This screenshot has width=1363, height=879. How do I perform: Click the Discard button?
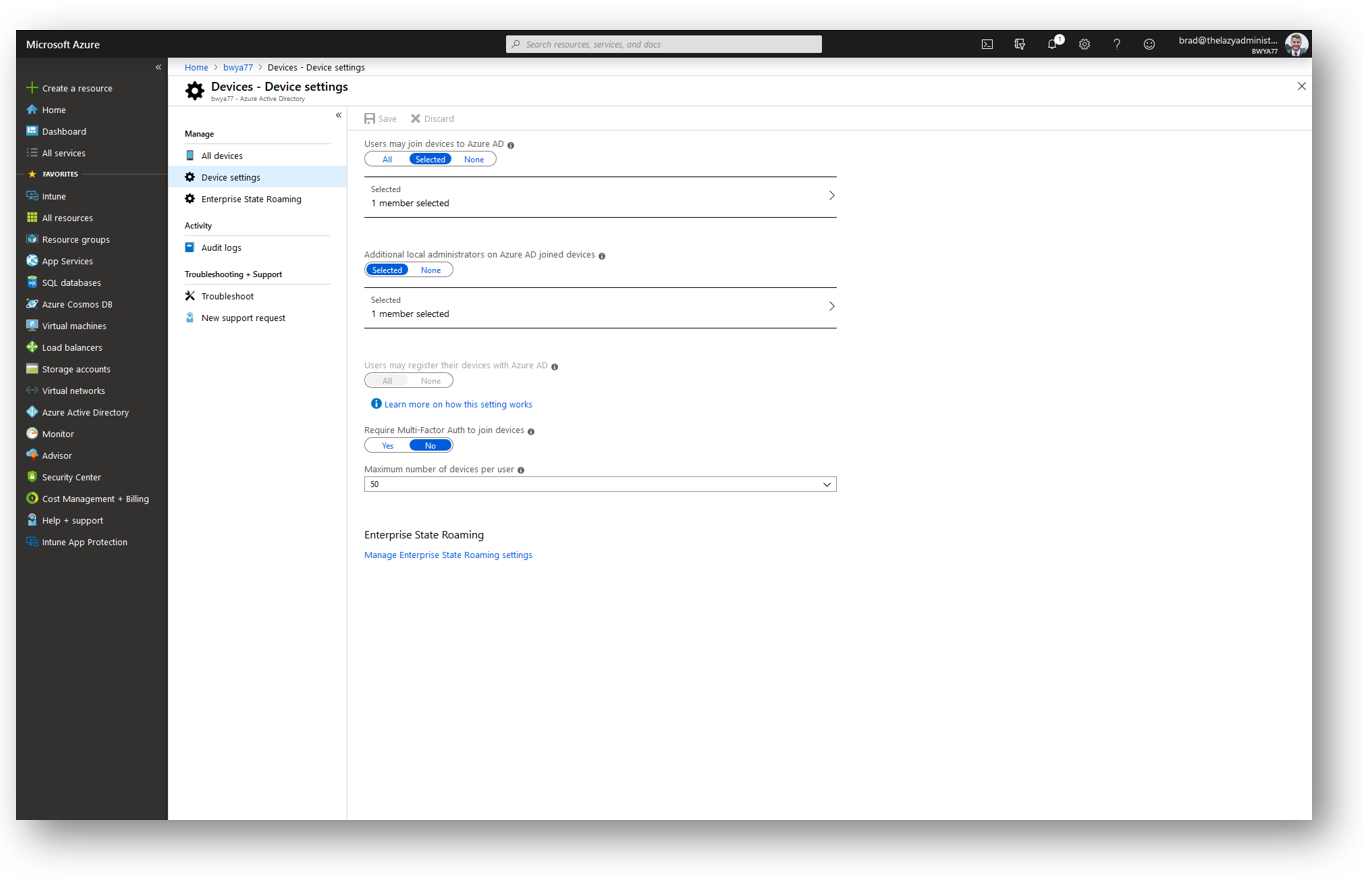tap(432, 118)
